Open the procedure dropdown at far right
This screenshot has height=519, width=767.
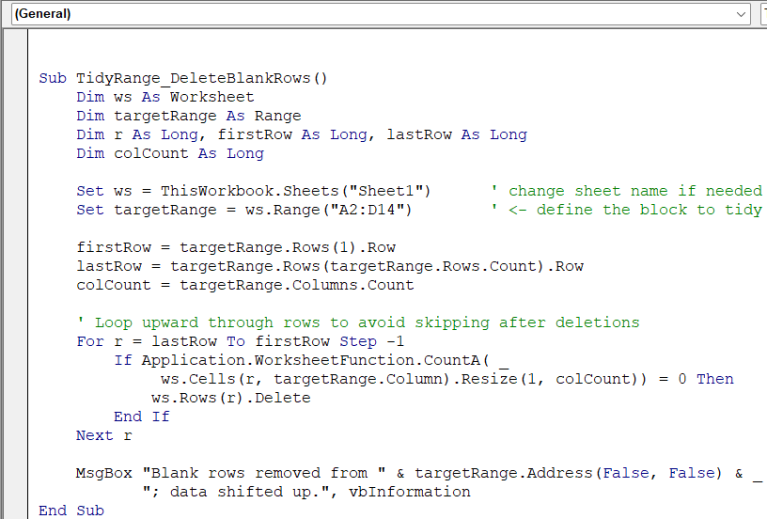[764, 14]
